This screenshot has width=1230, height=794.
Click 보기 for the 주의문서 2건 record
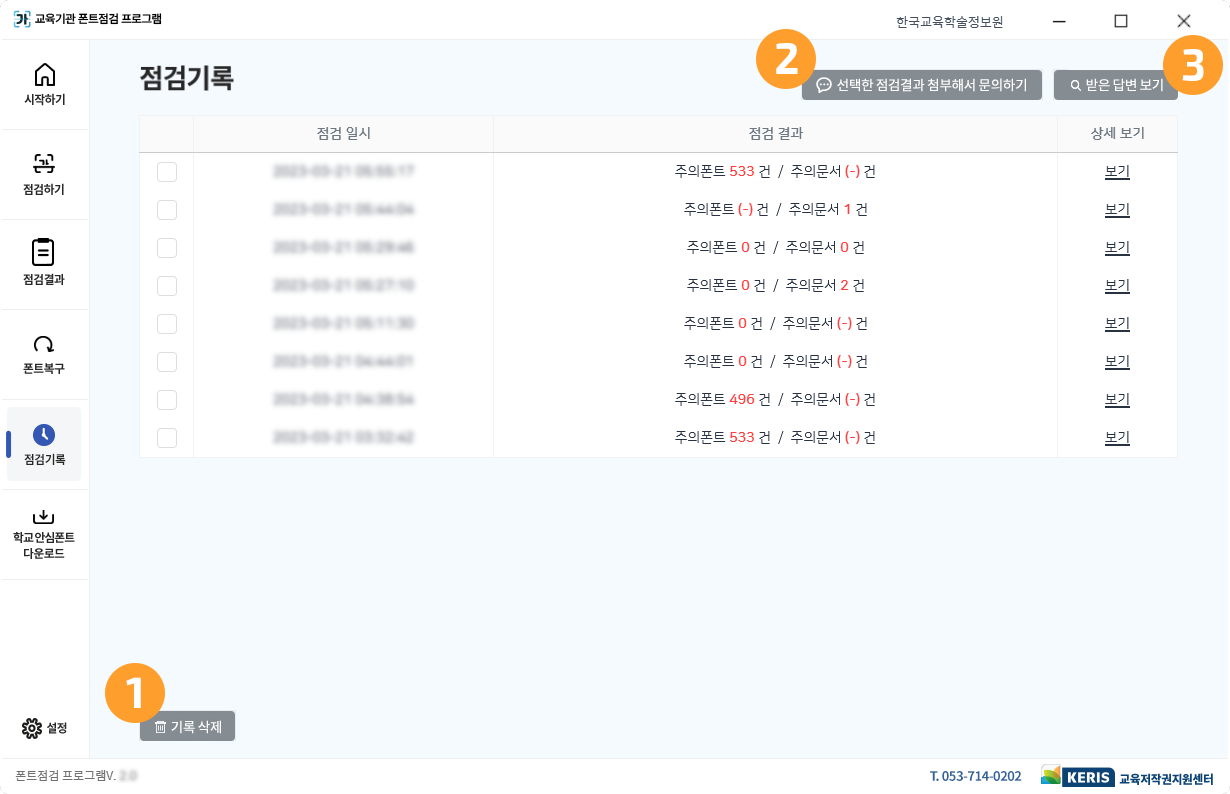1117,285
